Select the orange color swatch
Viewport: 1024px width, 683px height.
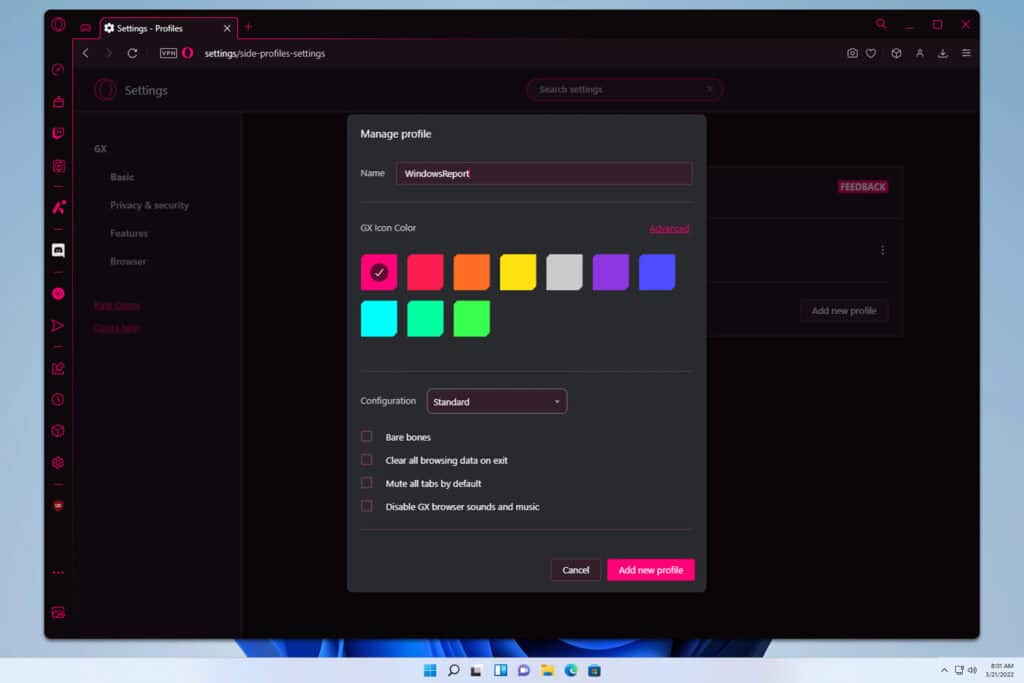point(472,272)
